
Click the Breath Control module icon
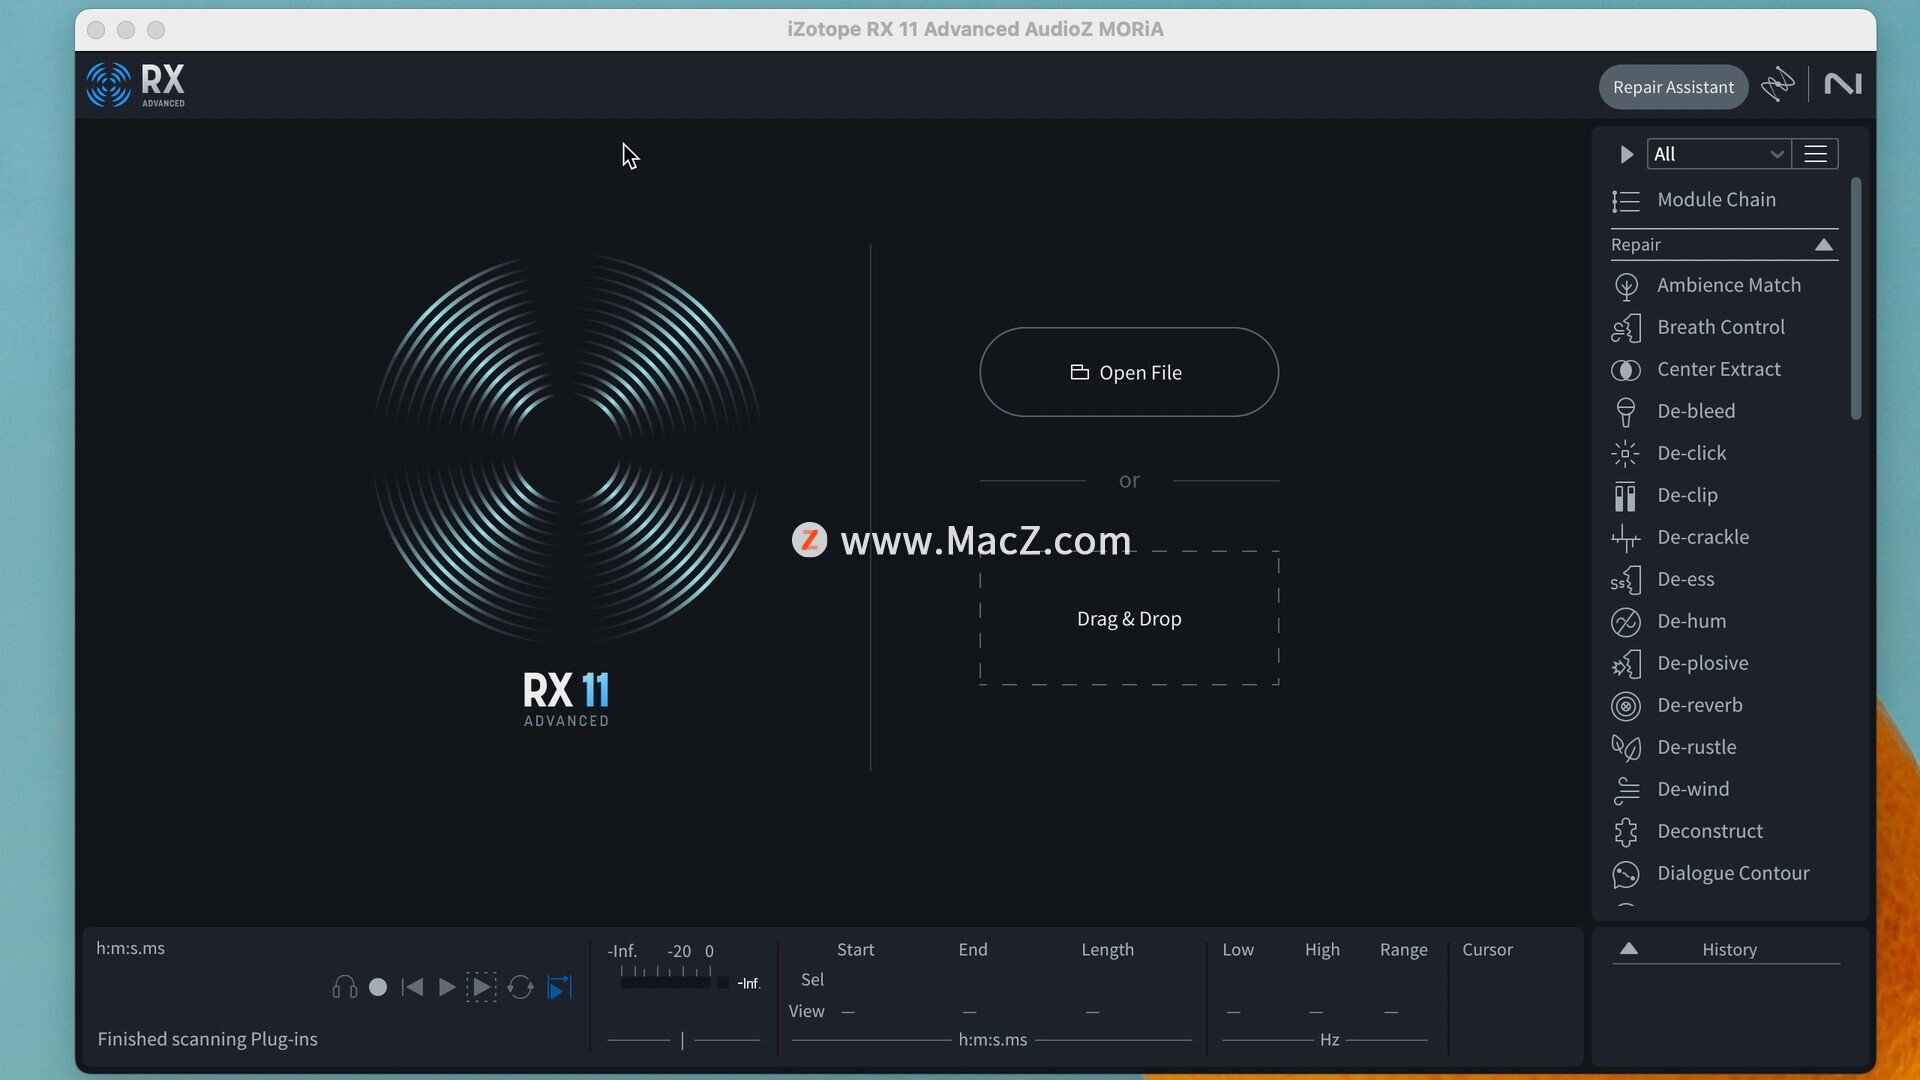click(1626, 328)
